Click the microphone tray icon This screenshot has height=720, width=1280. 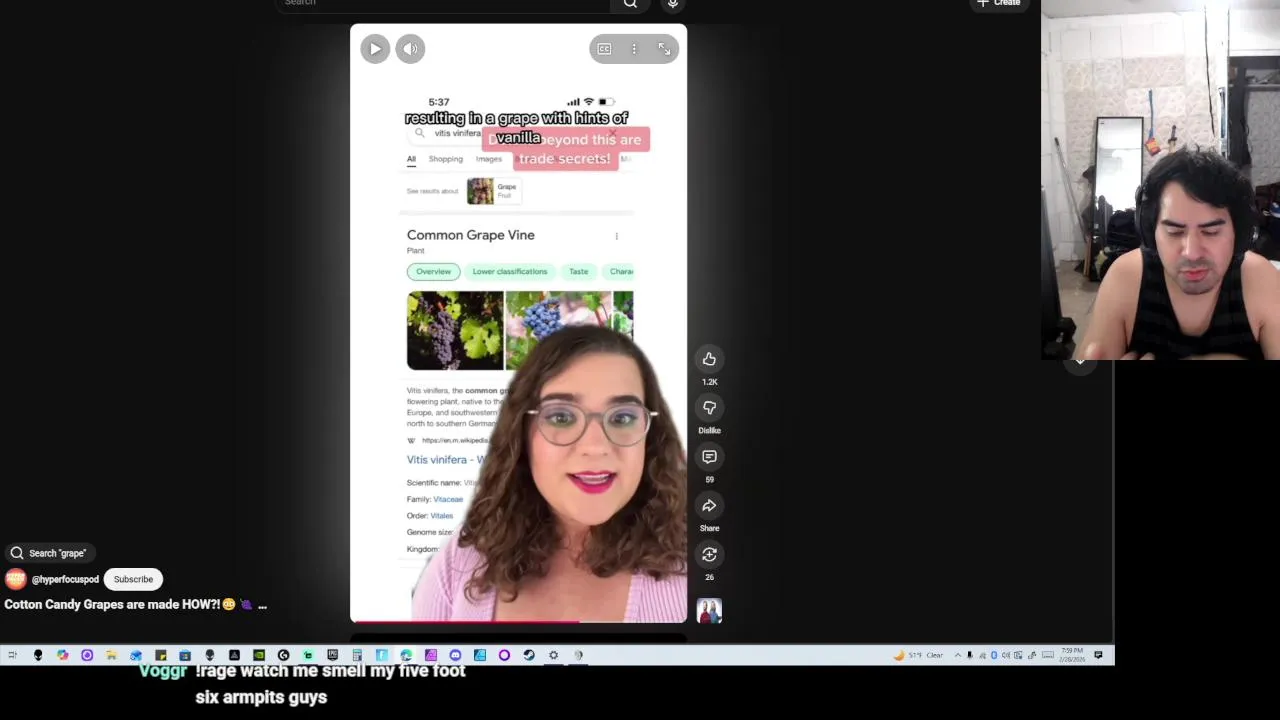[970, 655]
